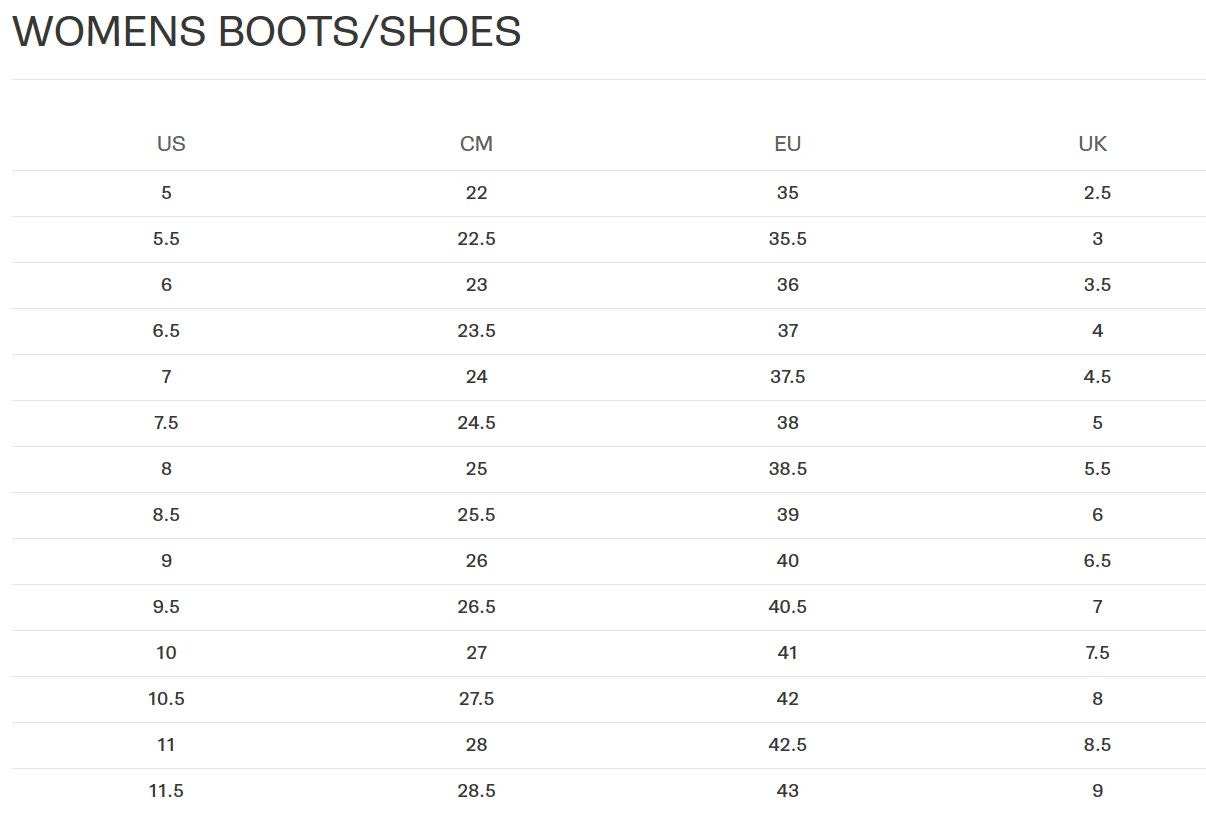The width and height of the screenshot is (1206, 831).
Task: Click US size 5.5 cell
Action: (166, 239)
